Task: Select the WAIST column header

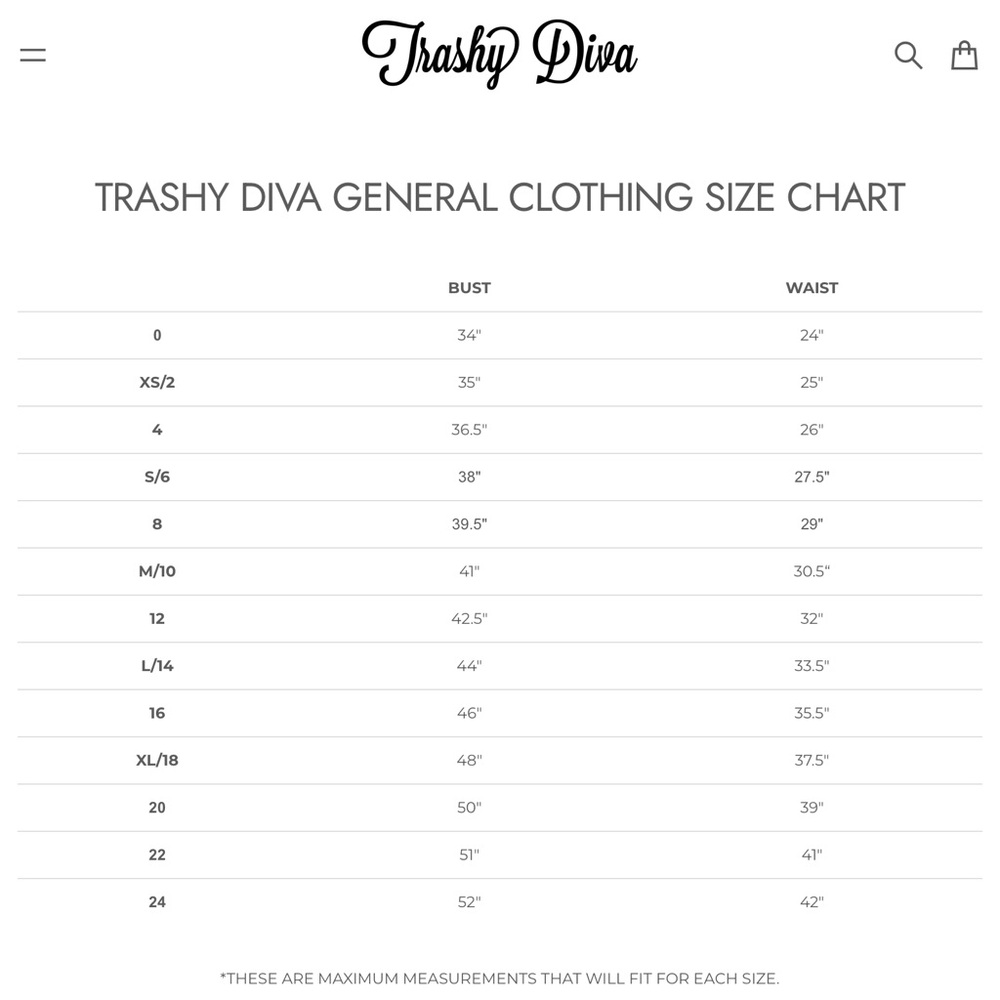Action: tap(811, 288)
